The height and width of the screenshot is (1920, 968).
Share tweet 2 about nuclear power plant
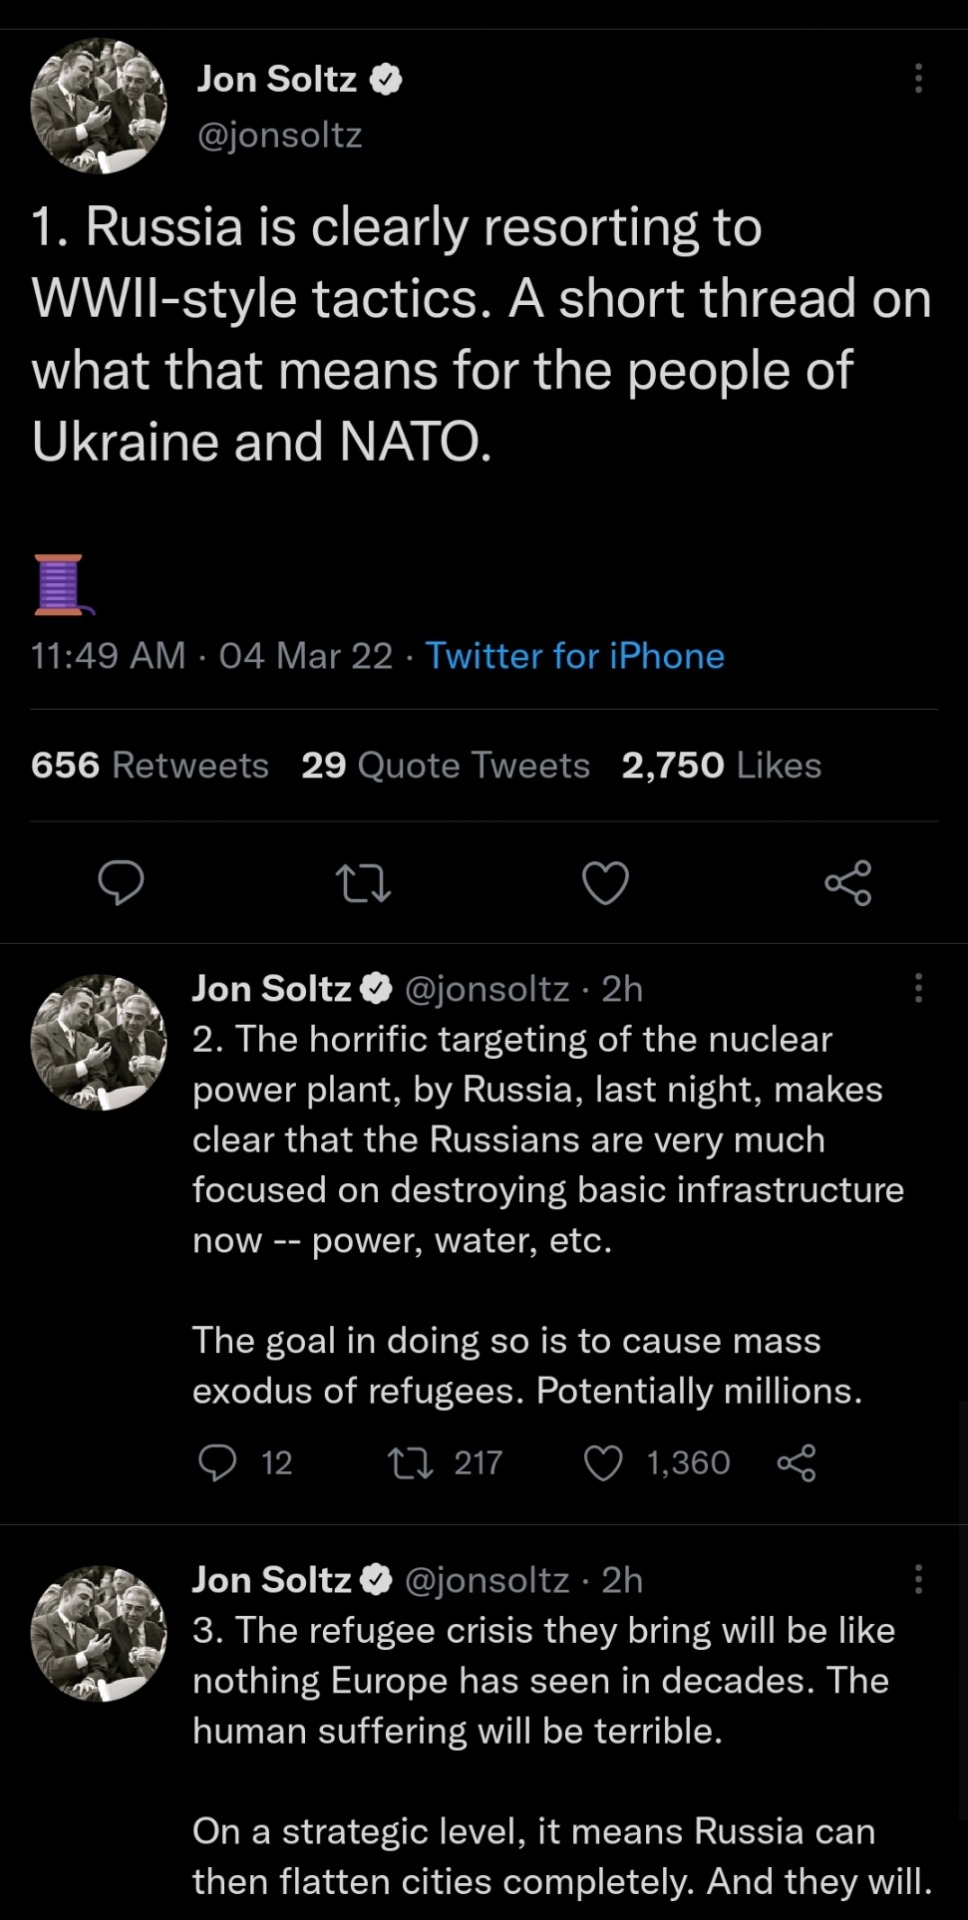click(796, 1464)
